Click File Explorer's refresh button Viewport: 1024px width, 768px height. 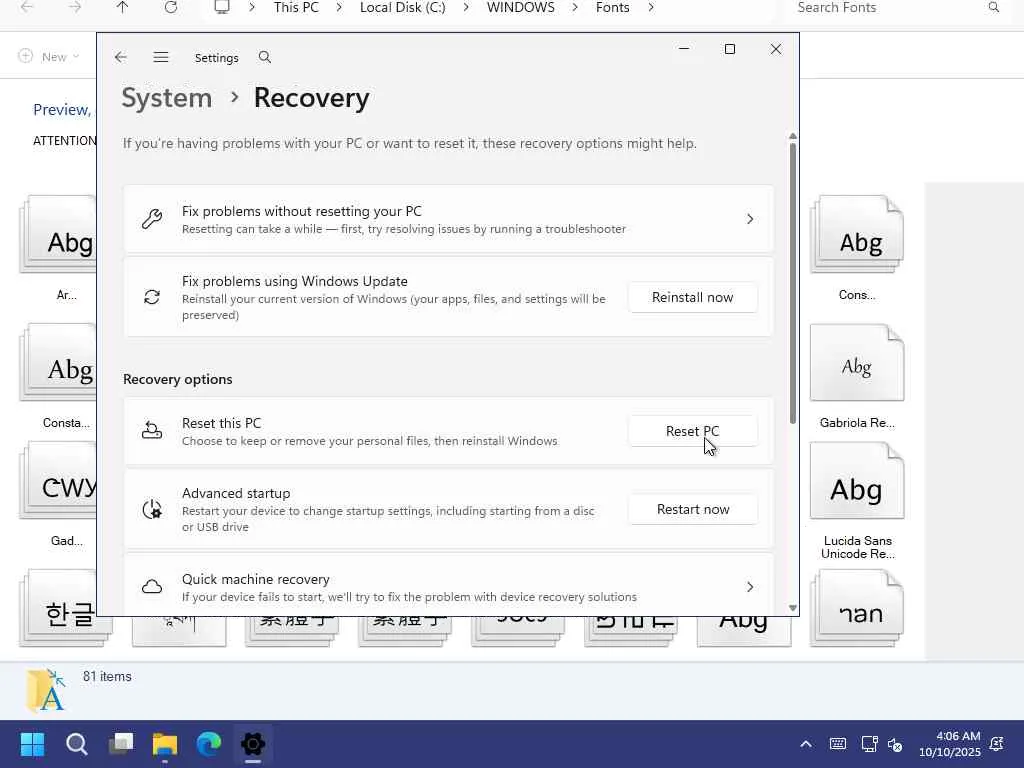pyautogui.click(x=170, y=7)
